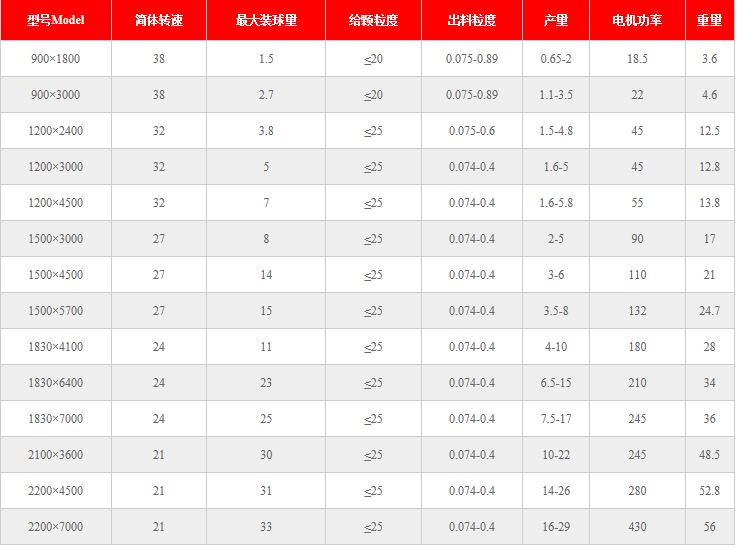Click the 电机功率 header cell
Screen dimensions: 737x547
pos(638,21)
